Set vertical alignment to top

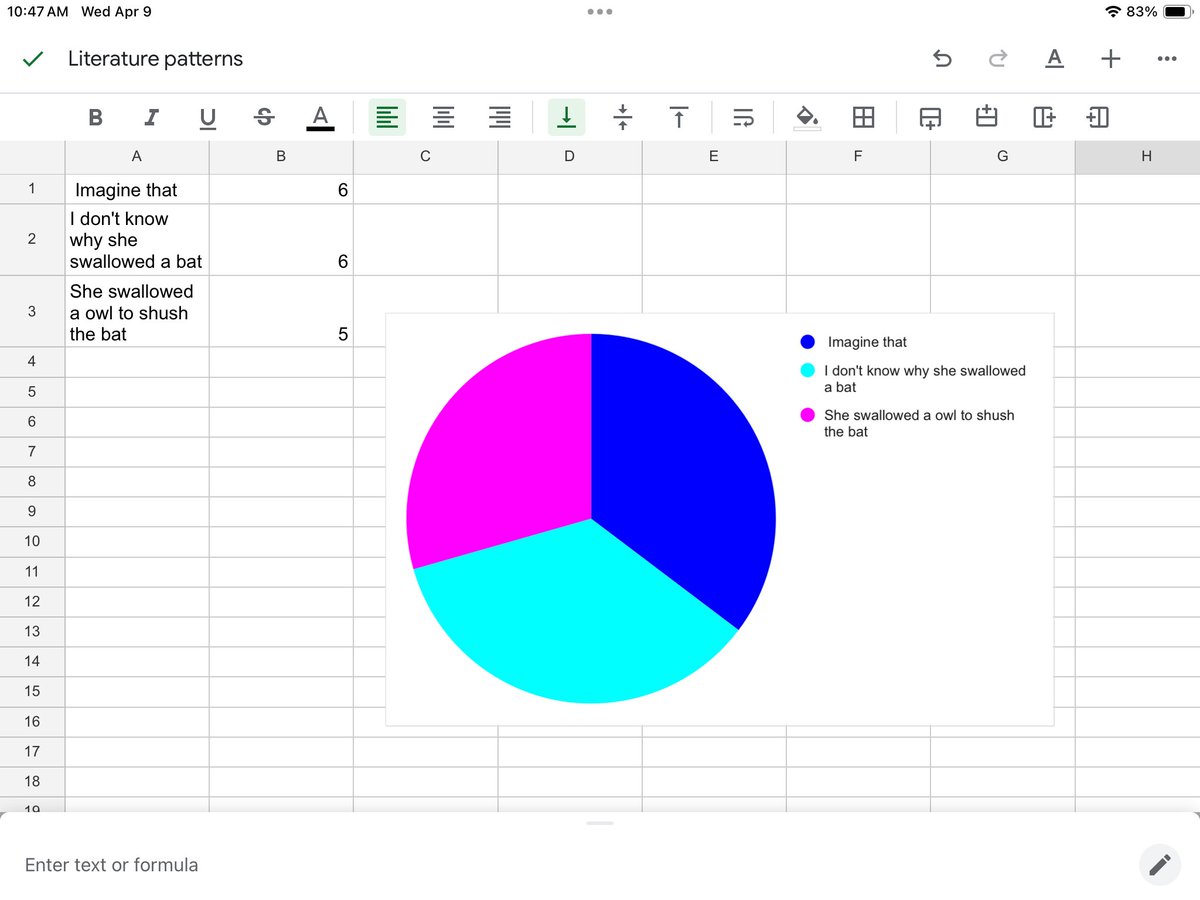coord(679,117)
